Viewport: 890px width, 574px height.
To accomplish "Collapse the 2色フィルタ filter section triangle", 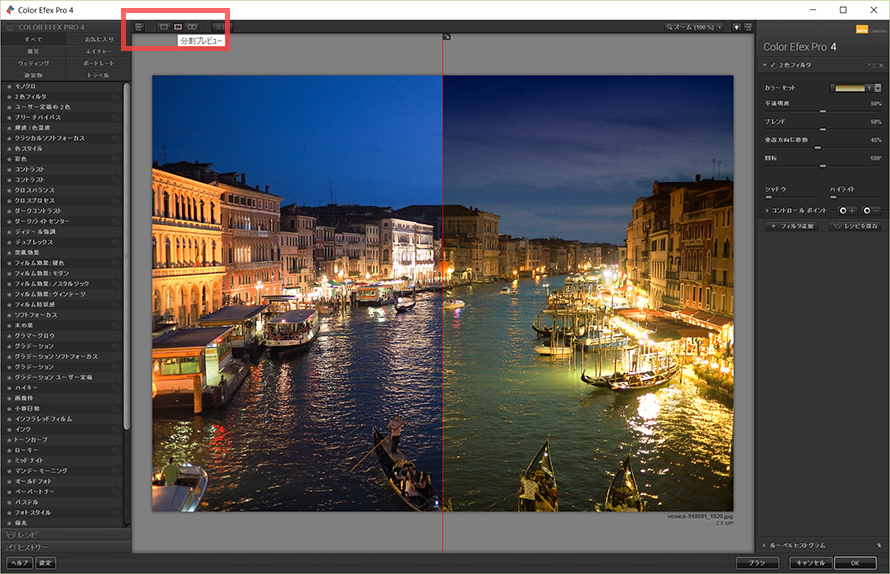I will pos(765,65).
